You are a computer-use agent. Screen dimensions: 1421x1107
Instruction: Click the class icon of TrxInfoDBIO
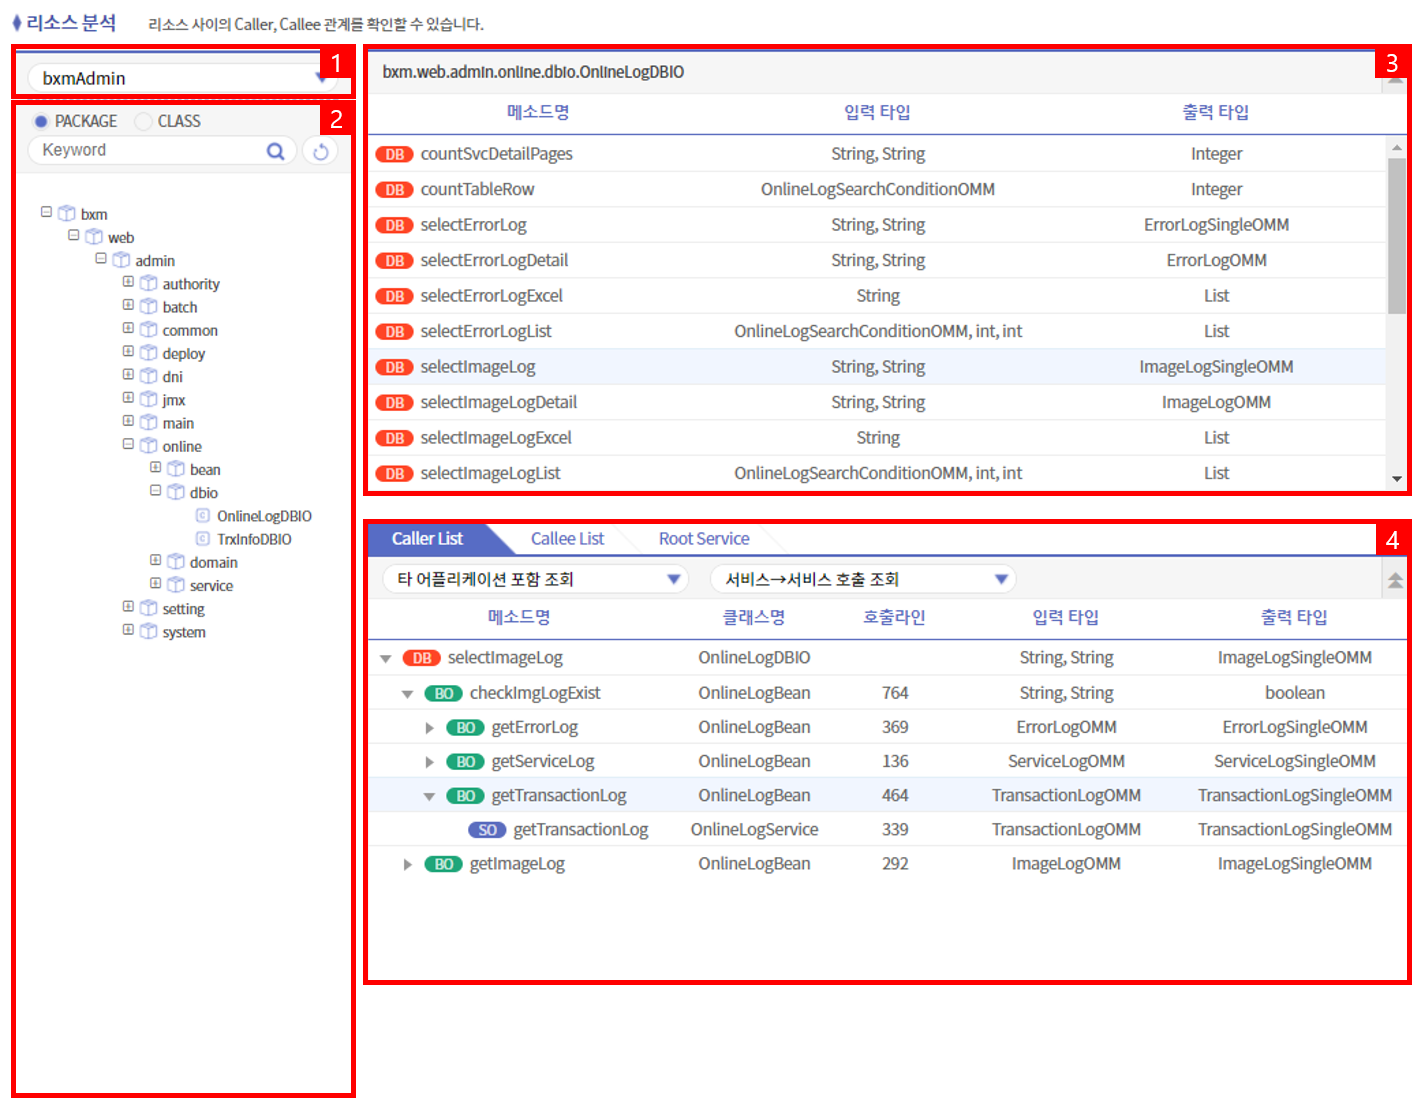(203, 539)
